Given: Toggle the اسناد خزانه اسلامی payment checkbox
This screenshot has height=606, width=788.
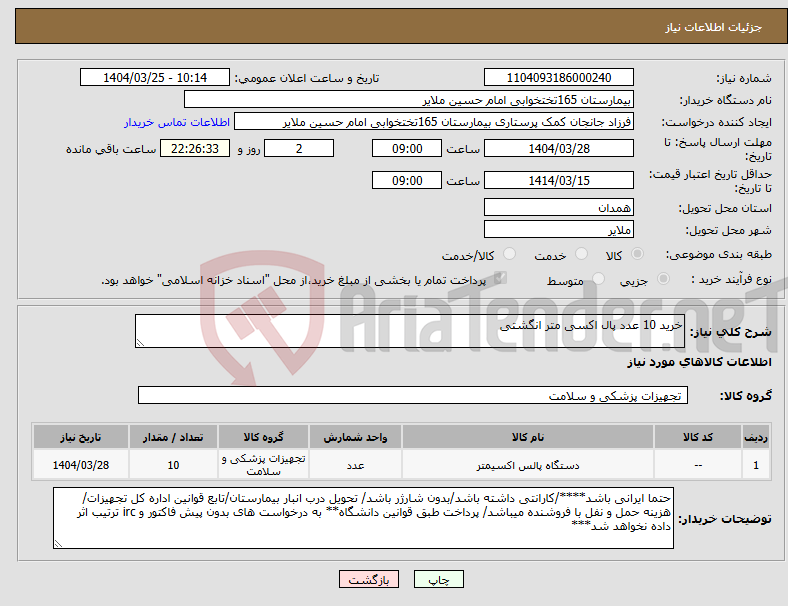Looking at the screenshot, I should pyautogui.click(x=500, y=278).
